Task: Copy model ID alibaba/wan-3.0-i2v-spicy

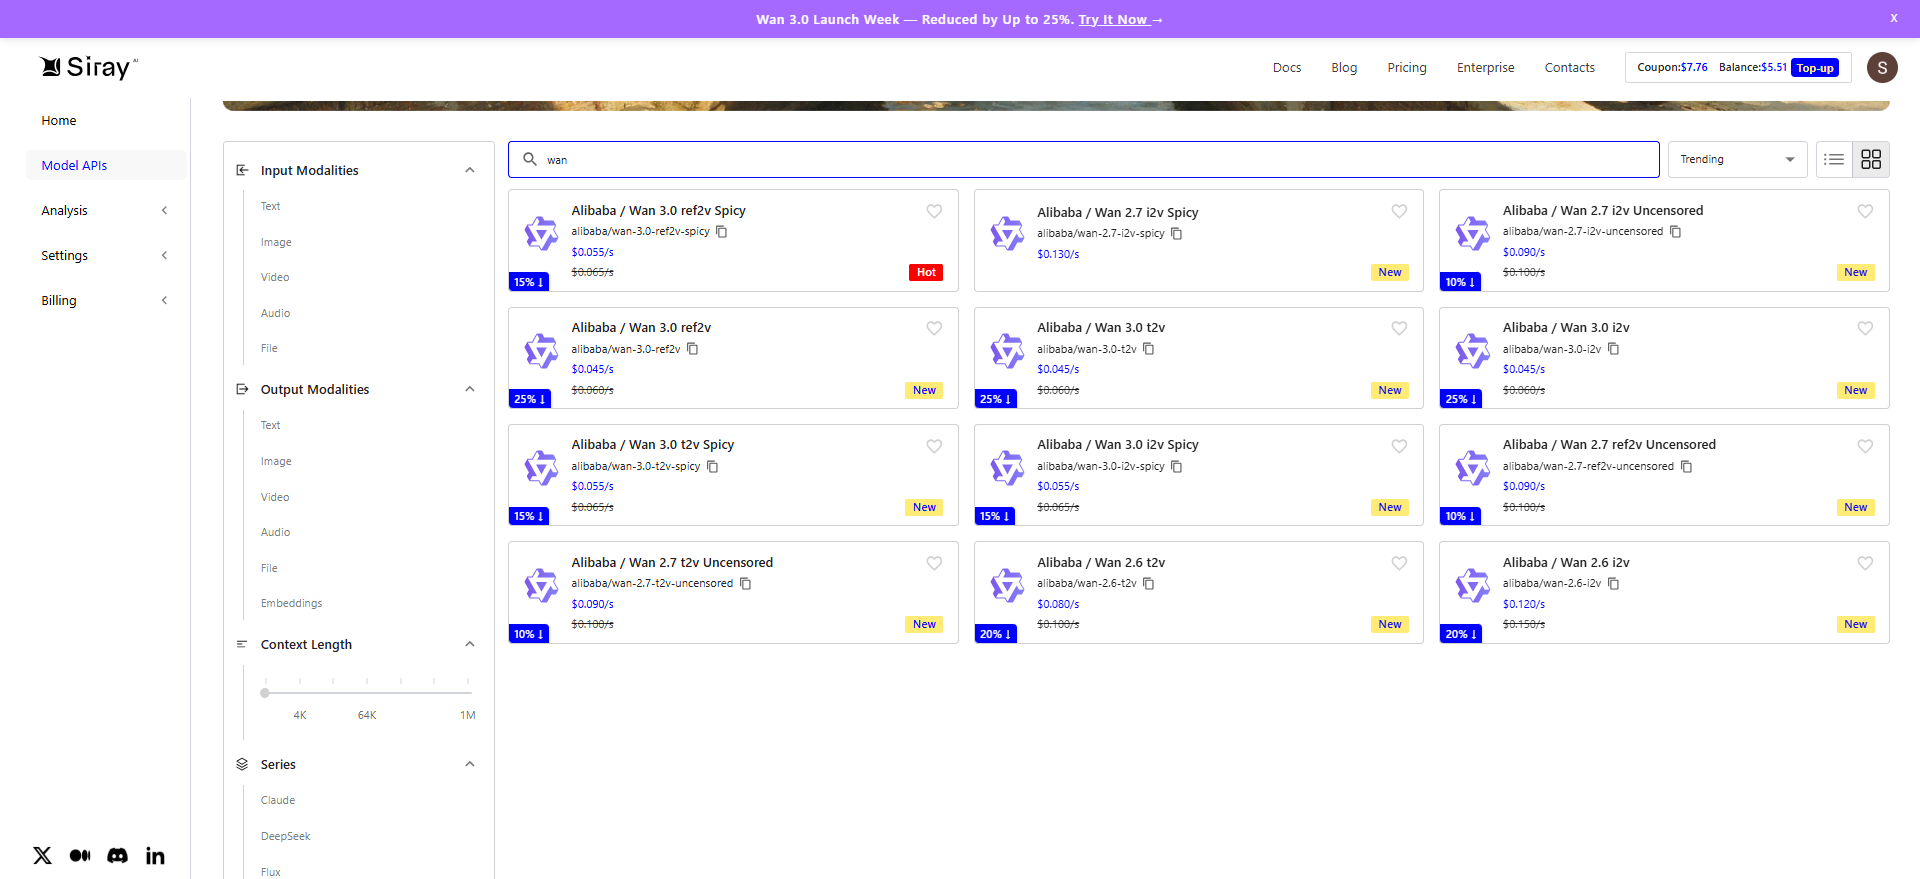Action: pyautogui.click(x=1176, y=466)
